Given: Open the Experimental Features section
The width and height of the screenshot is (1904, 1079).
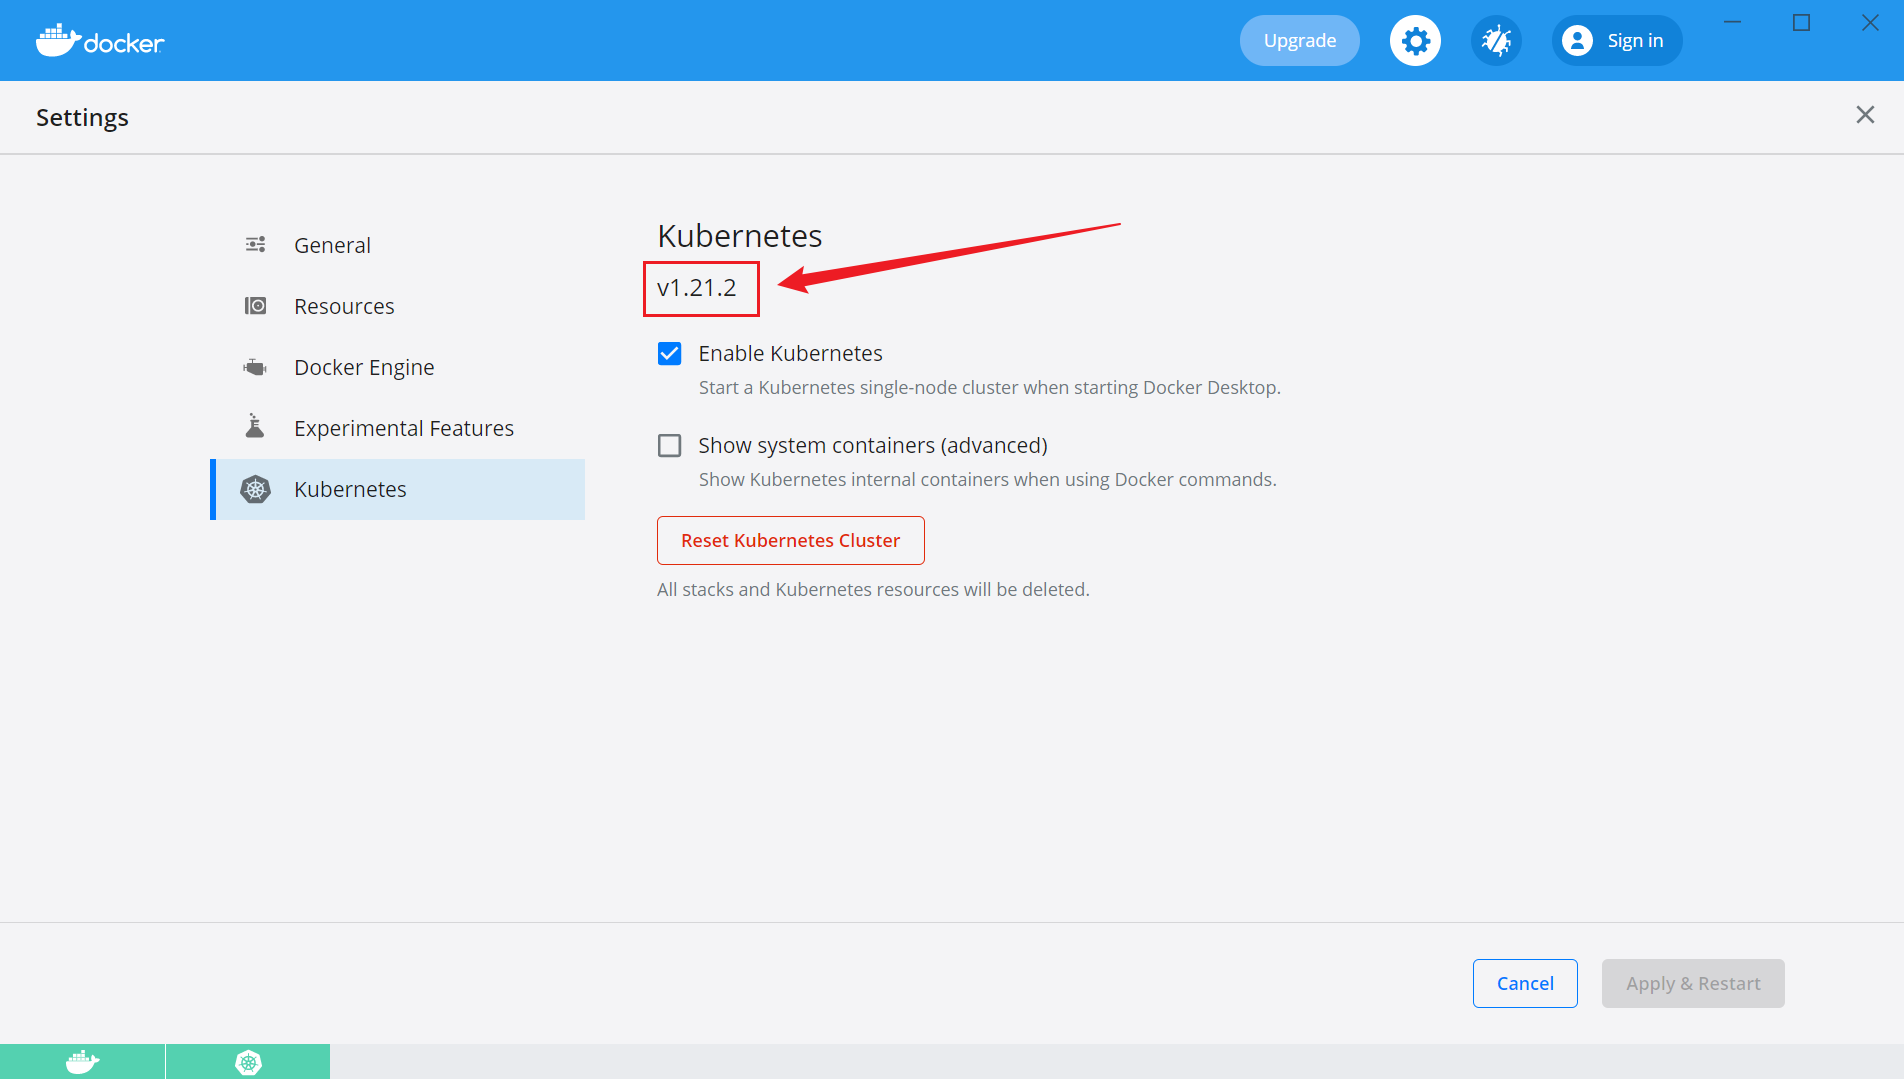Looking at the screenshot, I should [x=398, y=428].
